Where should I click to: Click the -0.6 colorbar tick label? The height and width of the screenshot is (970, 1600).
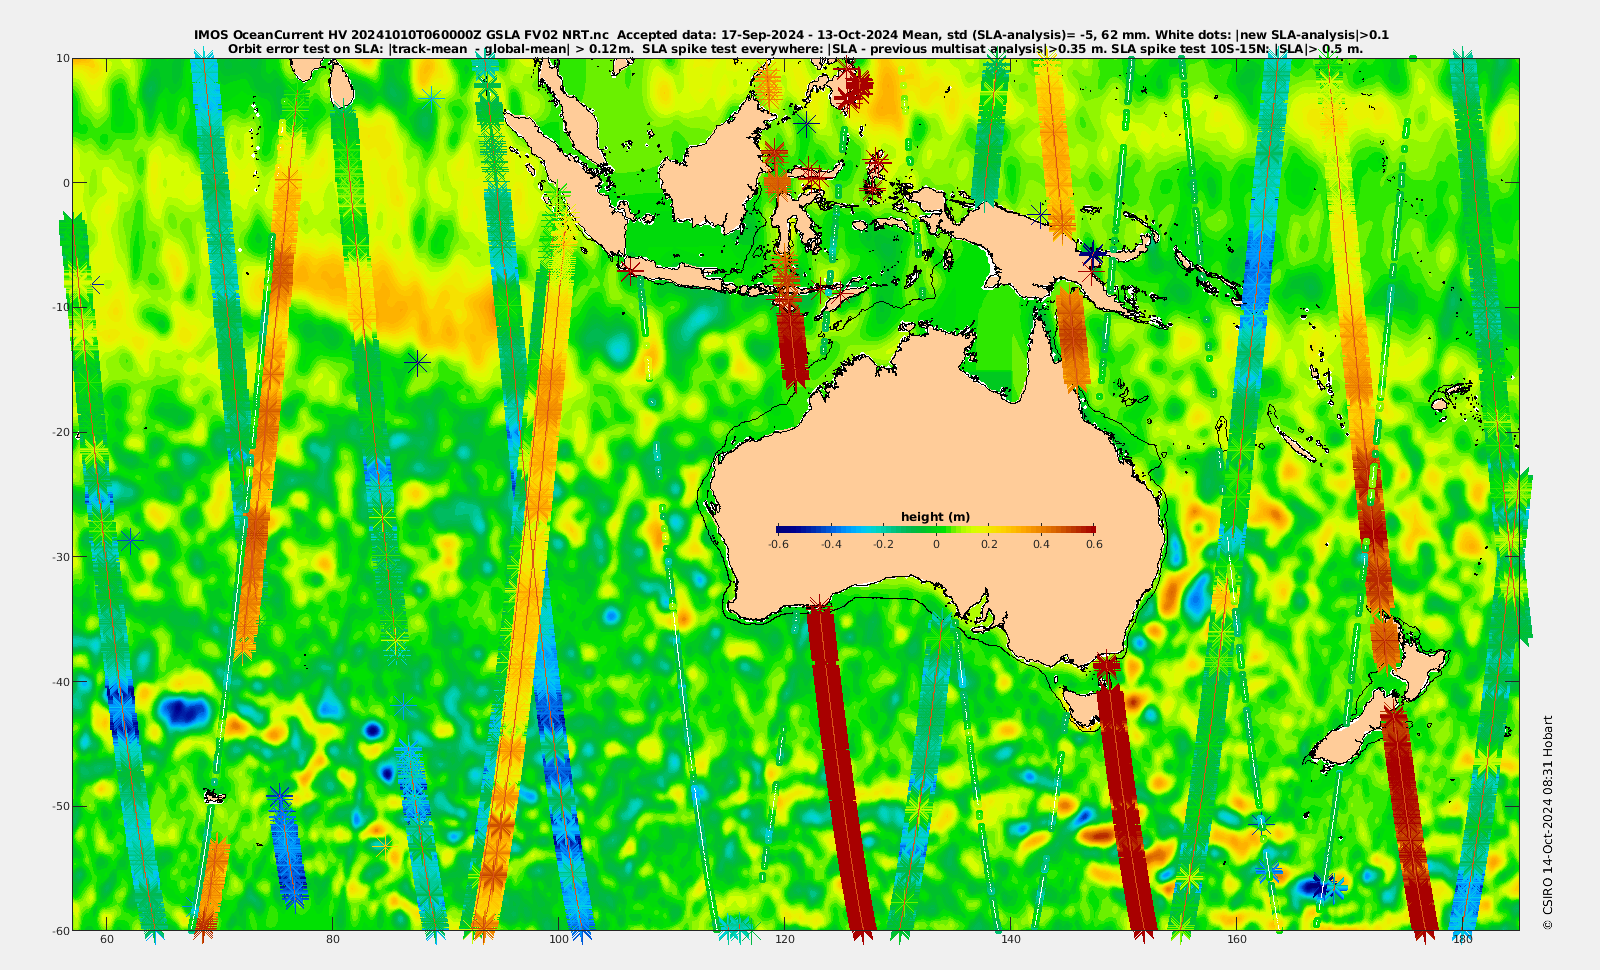pyautogui.click(x=778, y=545)
